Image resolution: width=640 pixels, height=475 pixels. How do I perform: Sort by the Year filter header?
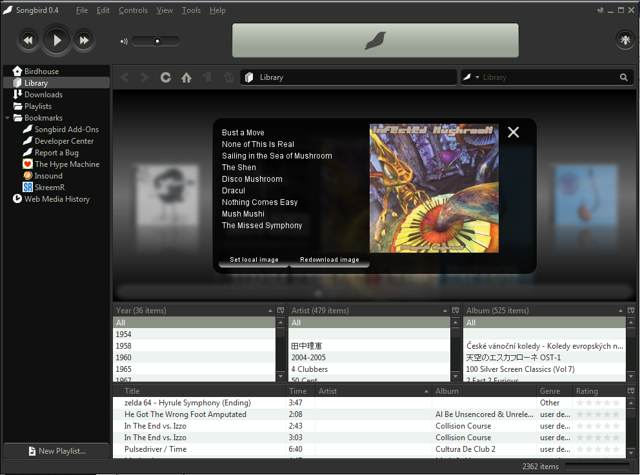[x=194, y=311]
